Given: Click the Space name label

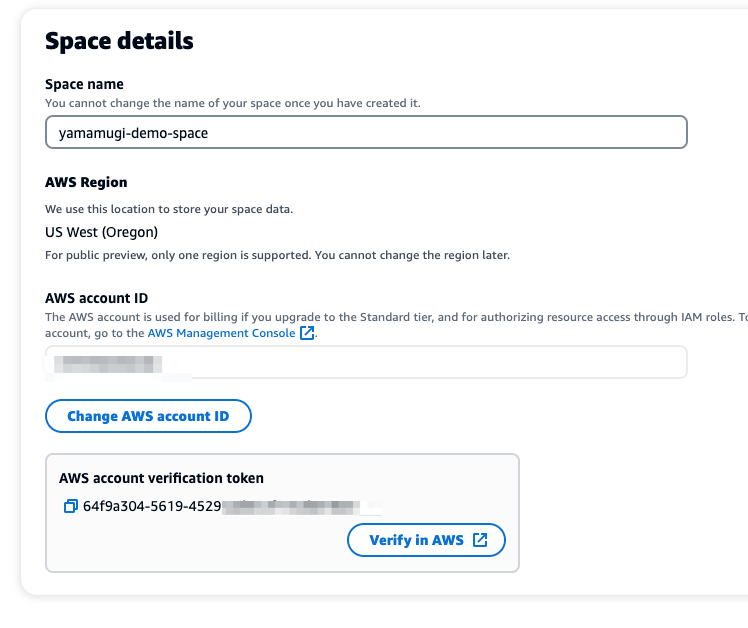Looking at the screenshot, I should (84, 84).
